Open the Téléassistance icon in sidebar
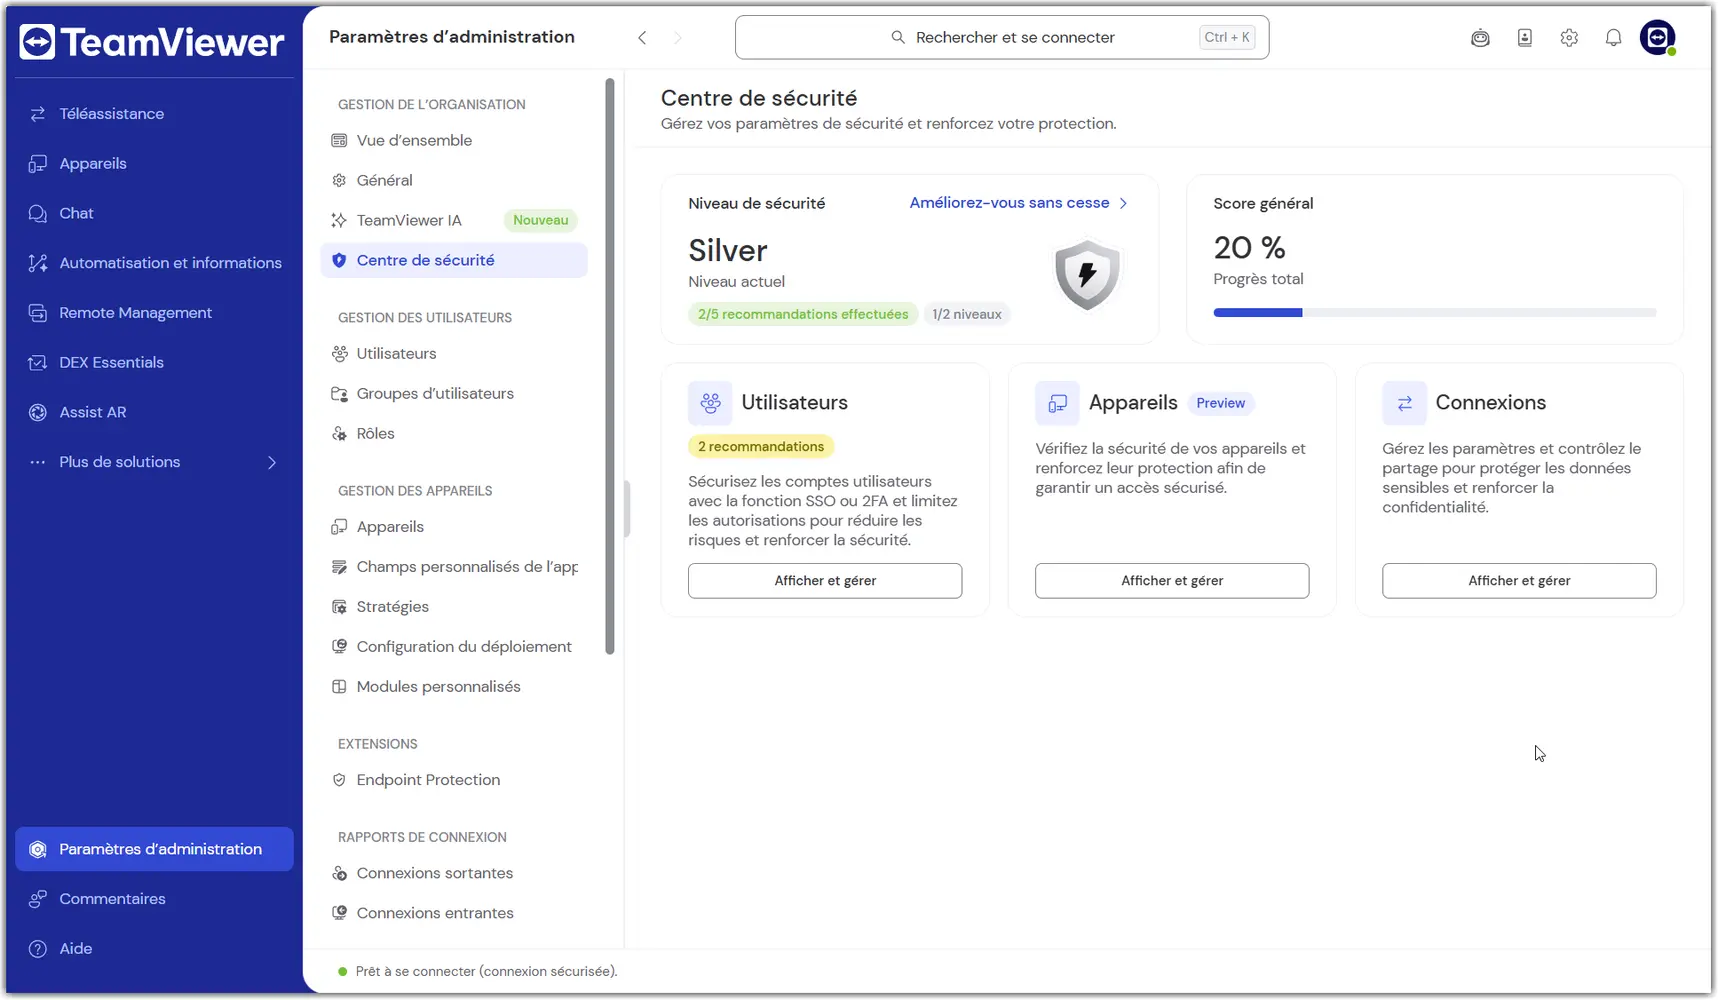The width and height of the screenshot is (1718, 1000). (x=38, y=114)
